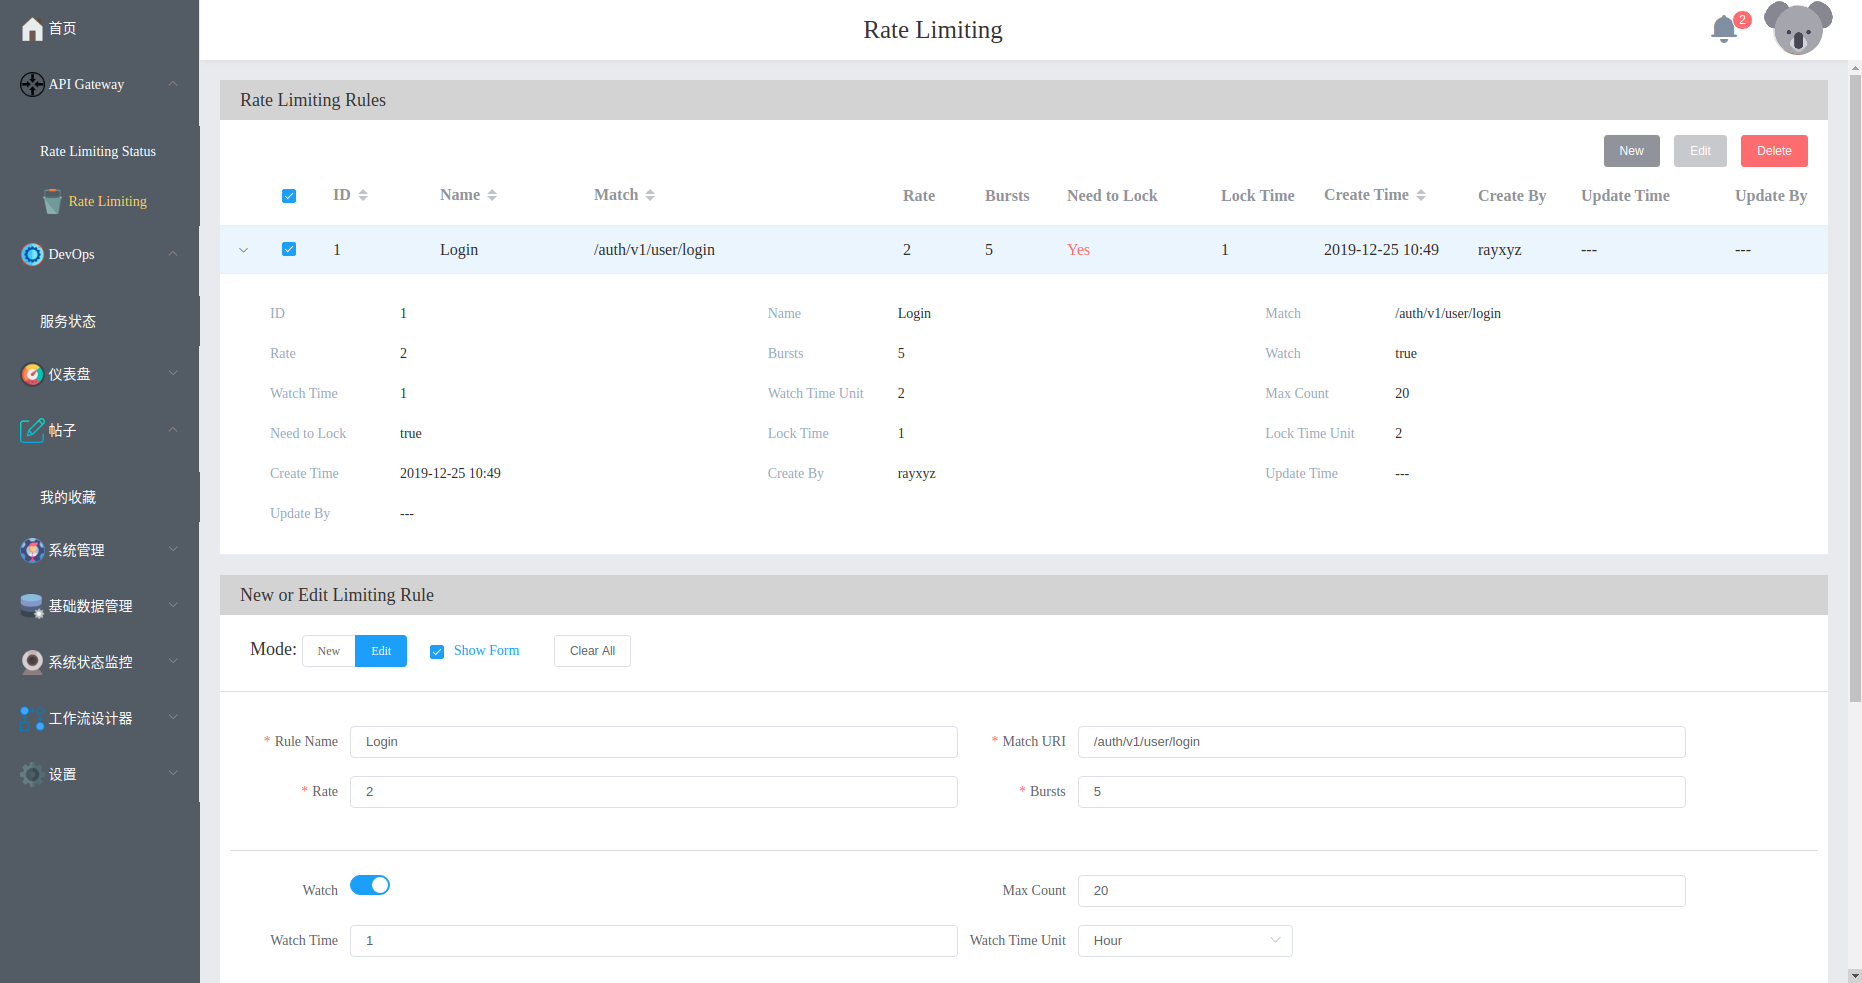Expand the 系统状态监控 menu chevron

[x=173, y=662]
